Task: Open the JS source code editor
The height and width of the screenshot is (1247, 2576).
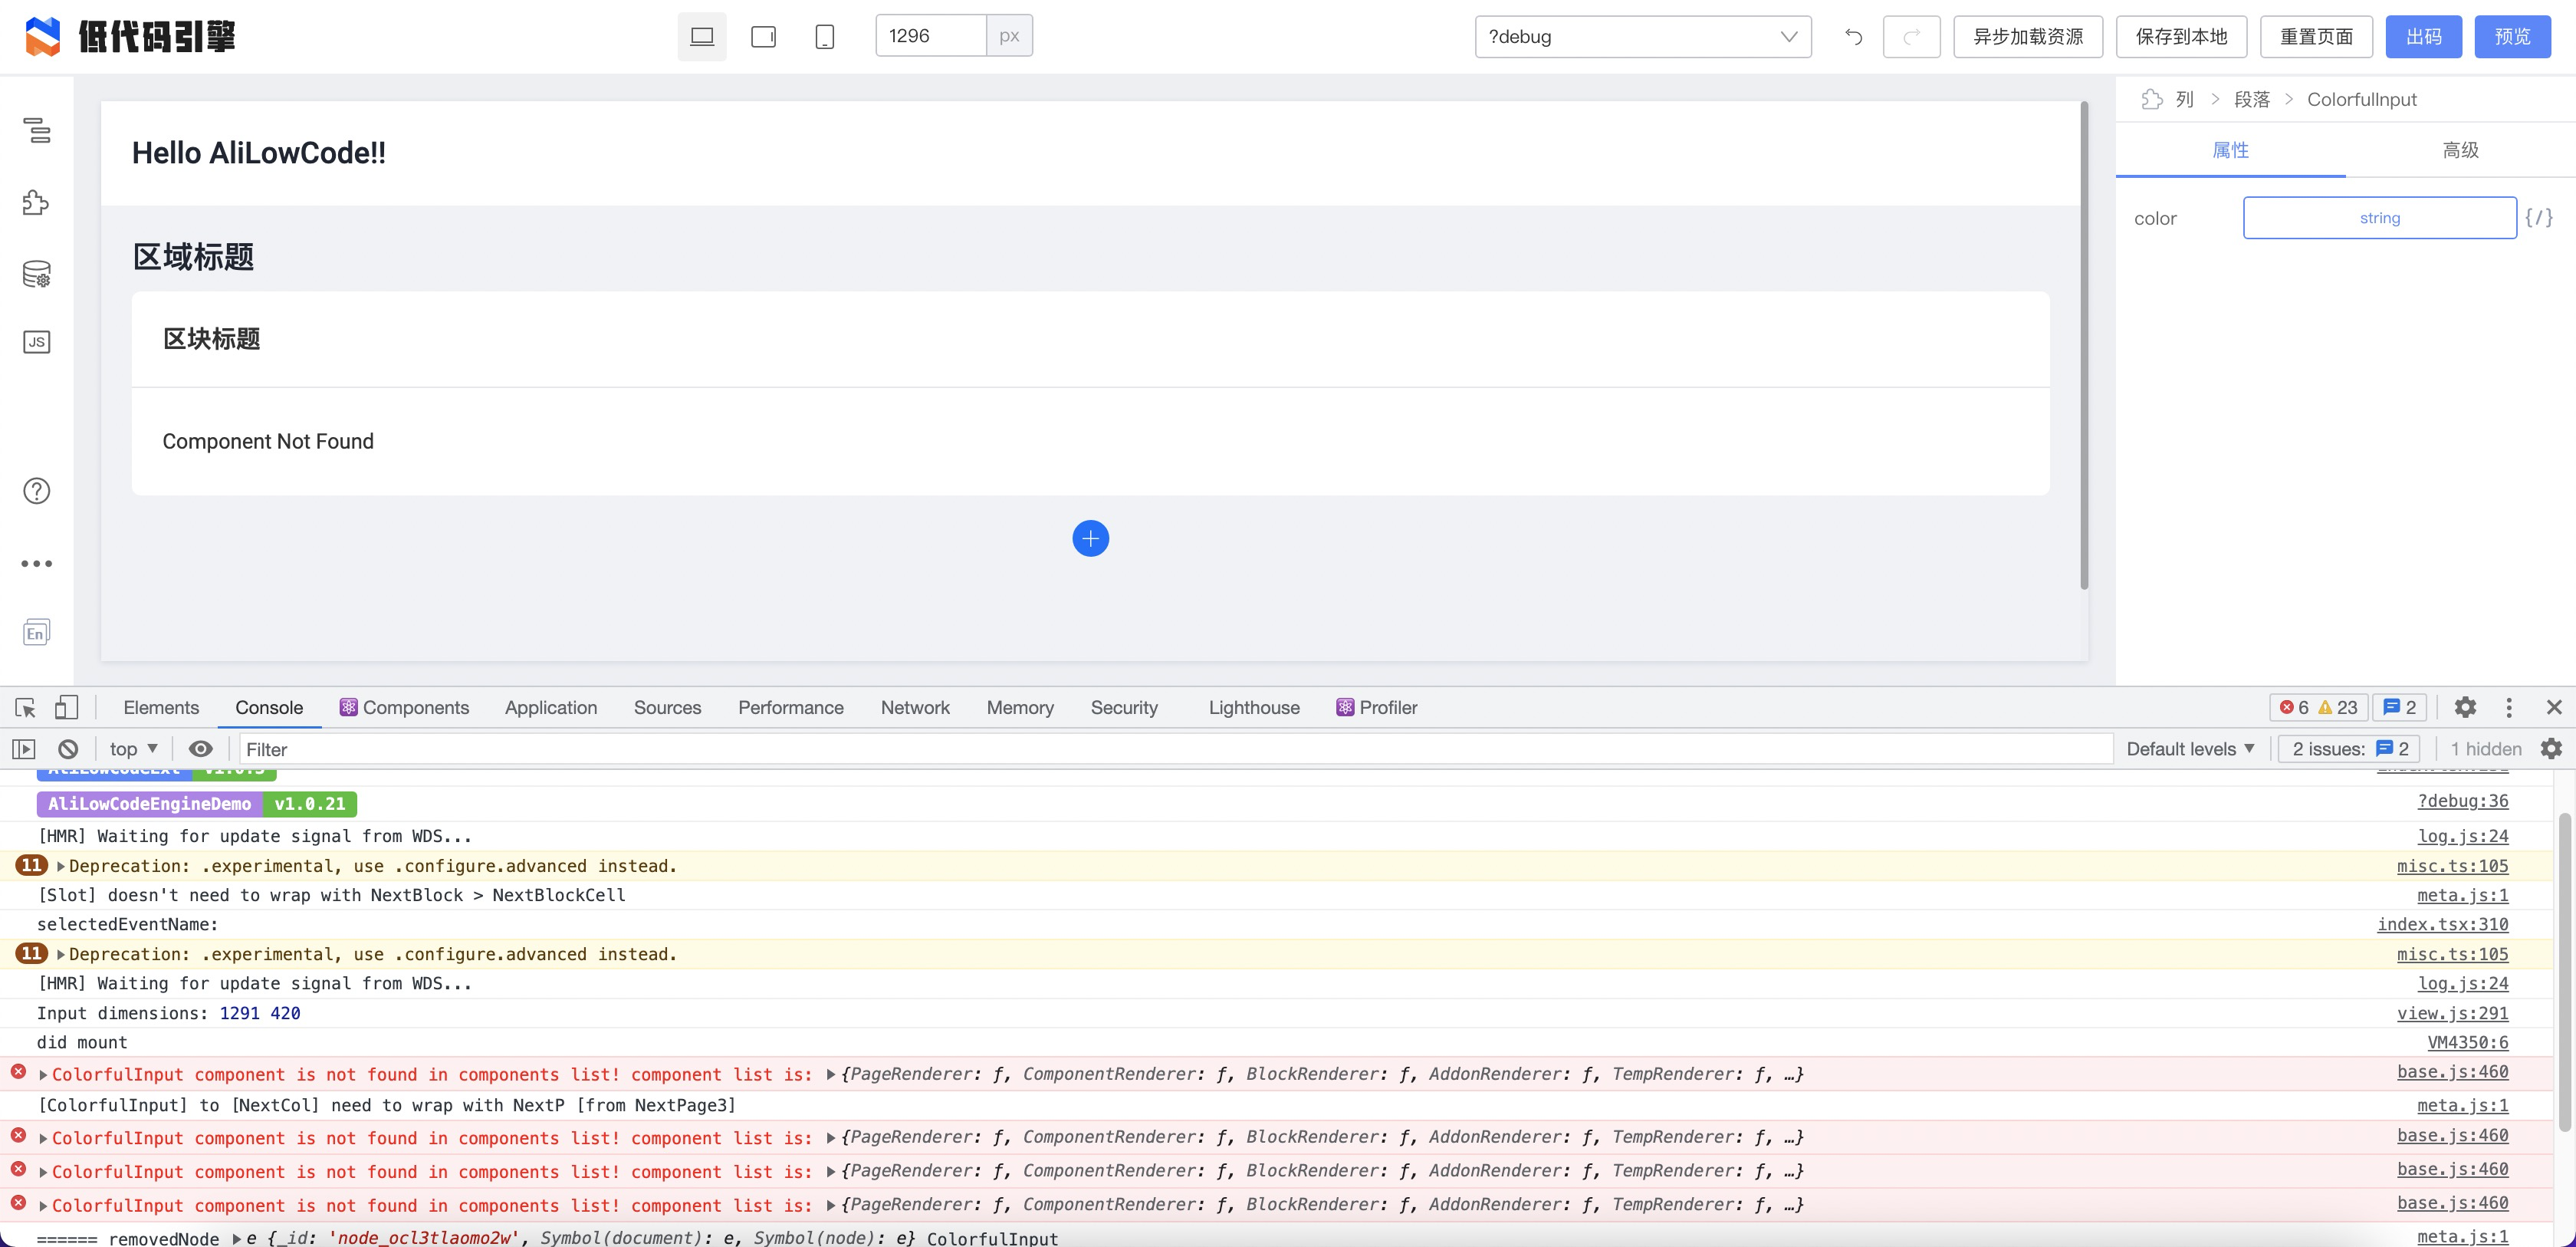Action: click(36, 341)
